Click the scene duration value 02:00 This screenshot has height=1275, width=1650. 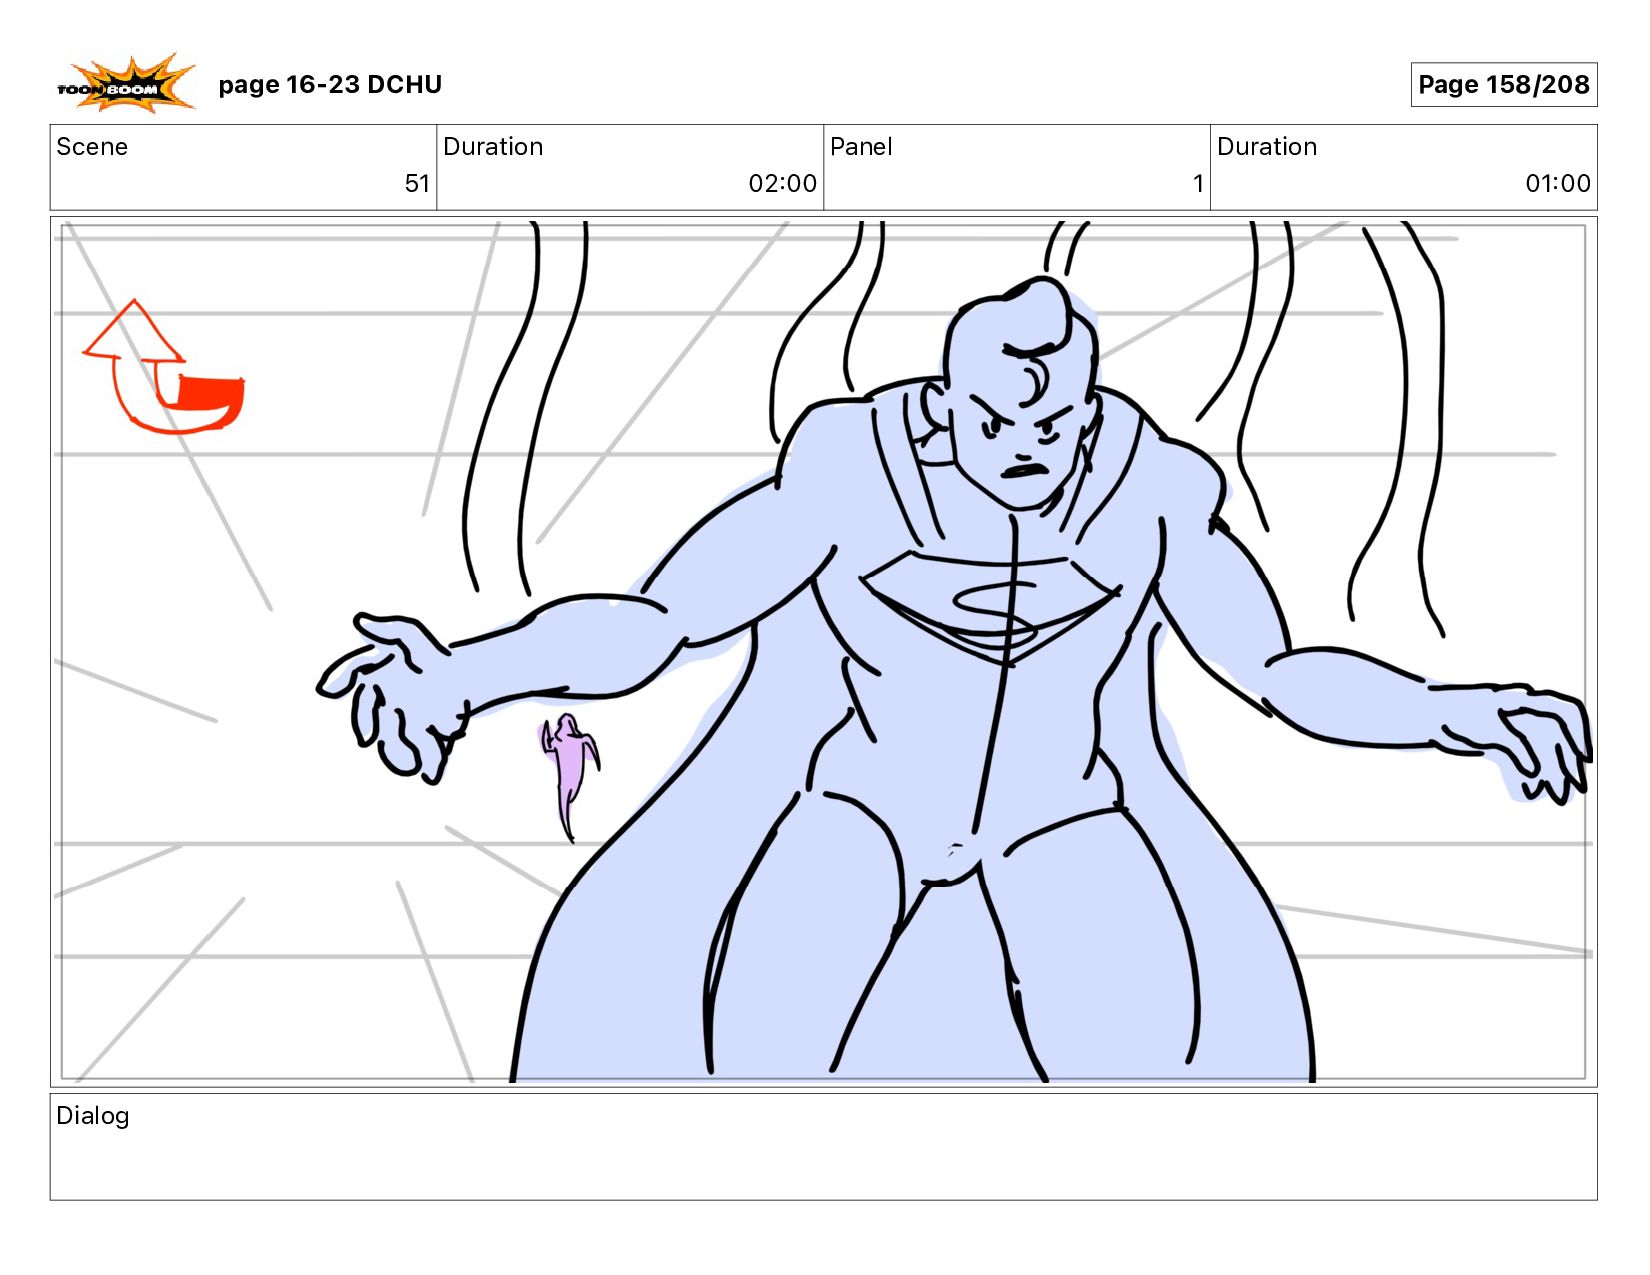click(782, 183)
